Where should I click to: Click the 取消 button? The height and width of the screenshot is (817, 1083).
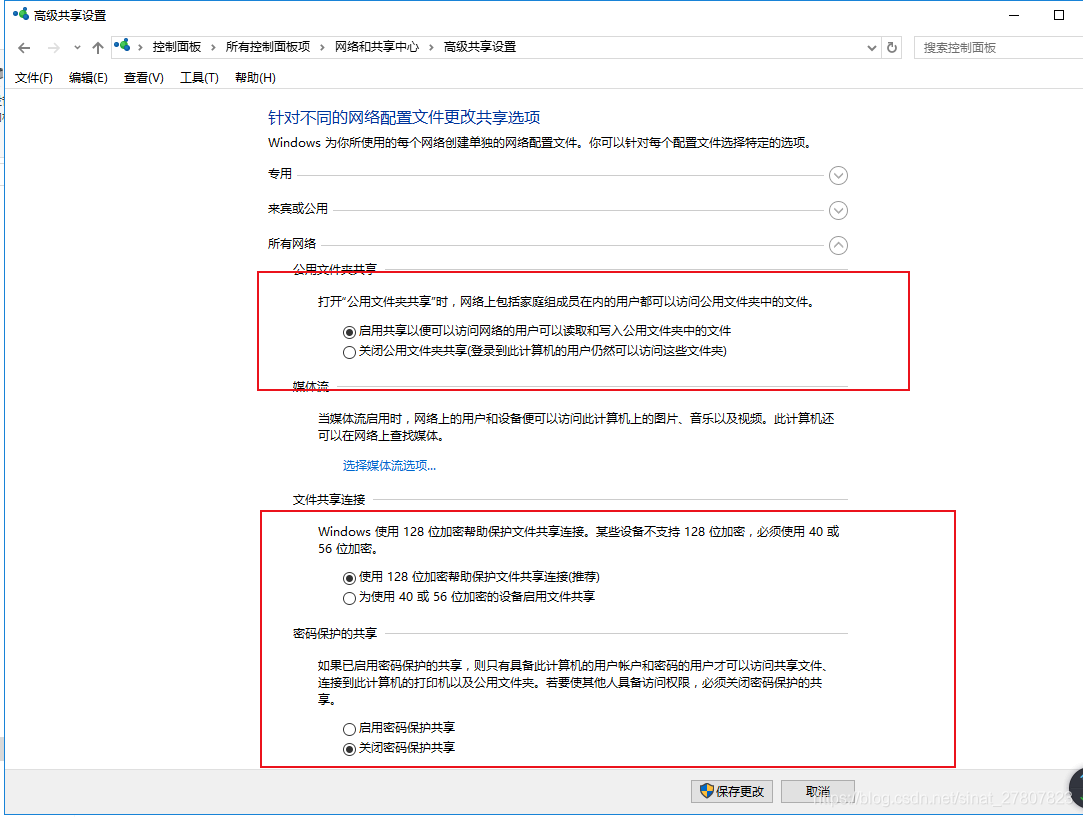point(818,791)
